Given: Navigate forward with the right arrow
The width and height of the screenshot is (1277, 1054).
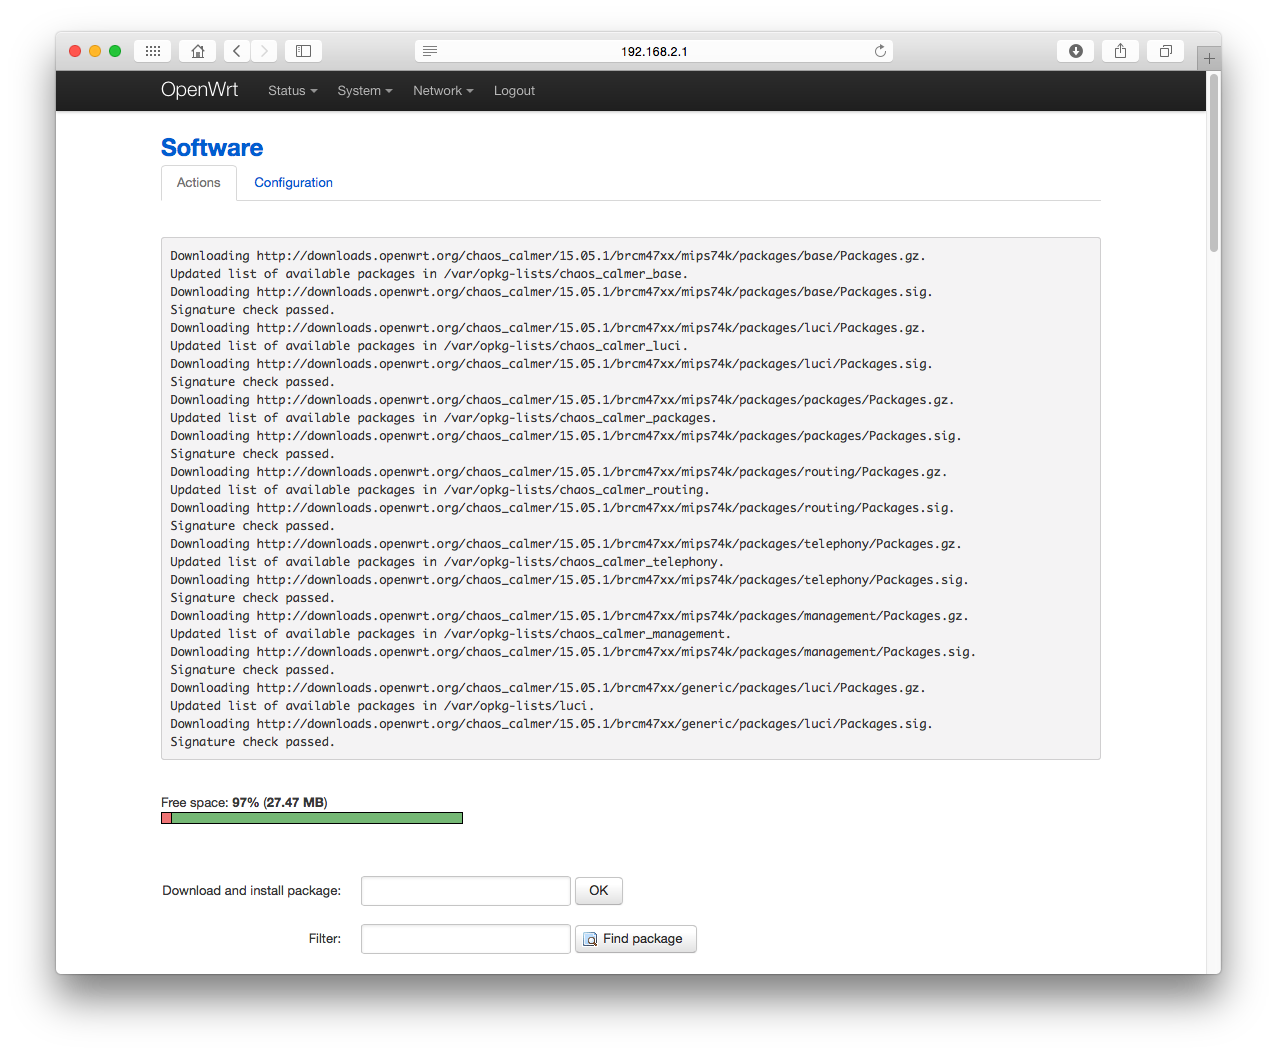Looking at the screenshot, I should tap(264, 51).
